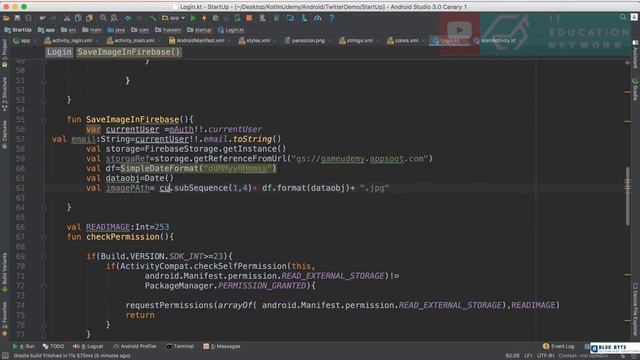
Task: Toggle the Project tool window
Action: coord(4,52)
